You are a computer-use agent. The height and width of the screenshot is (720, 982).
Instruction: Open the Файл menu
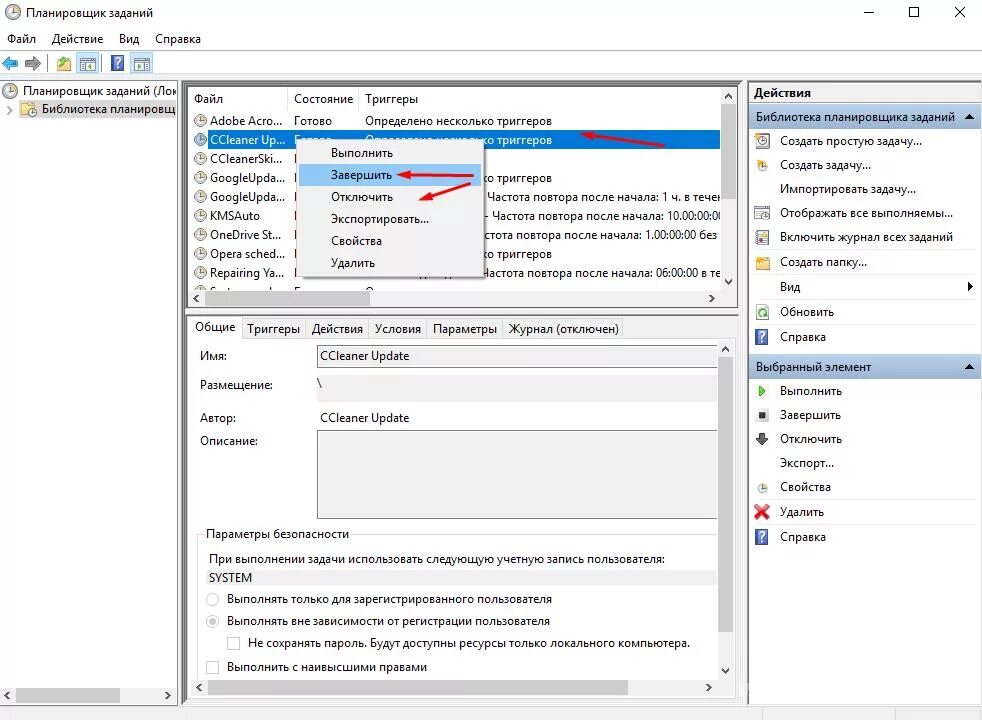[21, 39]
